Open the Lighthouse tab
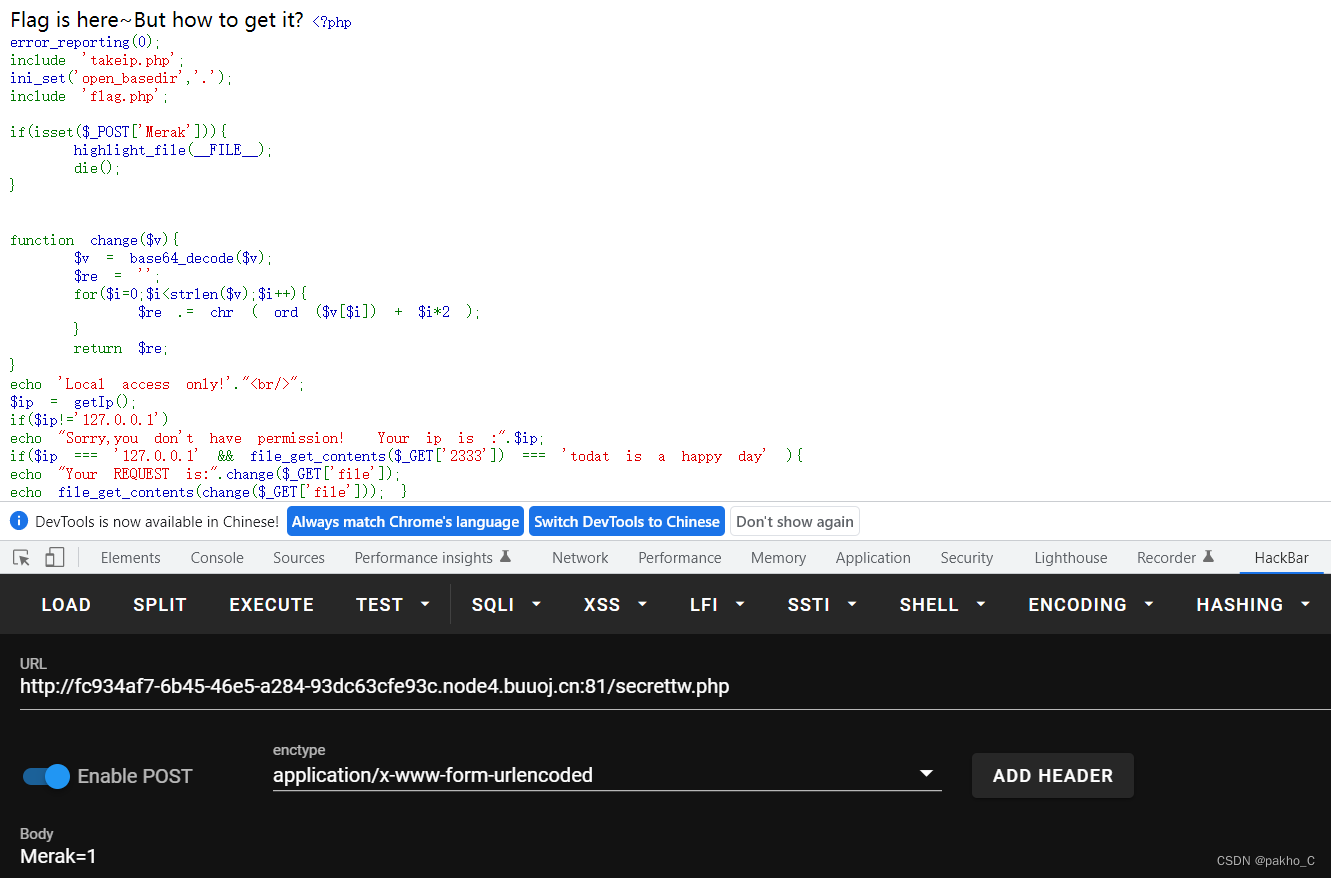 [1071, 558]
